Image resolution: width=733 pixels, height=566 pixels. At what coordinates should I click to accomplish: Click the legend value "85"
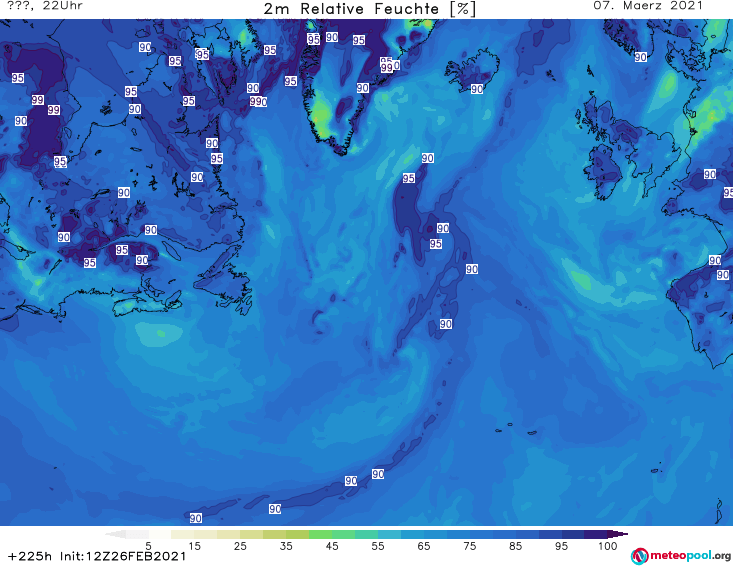[x=515, y=546]
